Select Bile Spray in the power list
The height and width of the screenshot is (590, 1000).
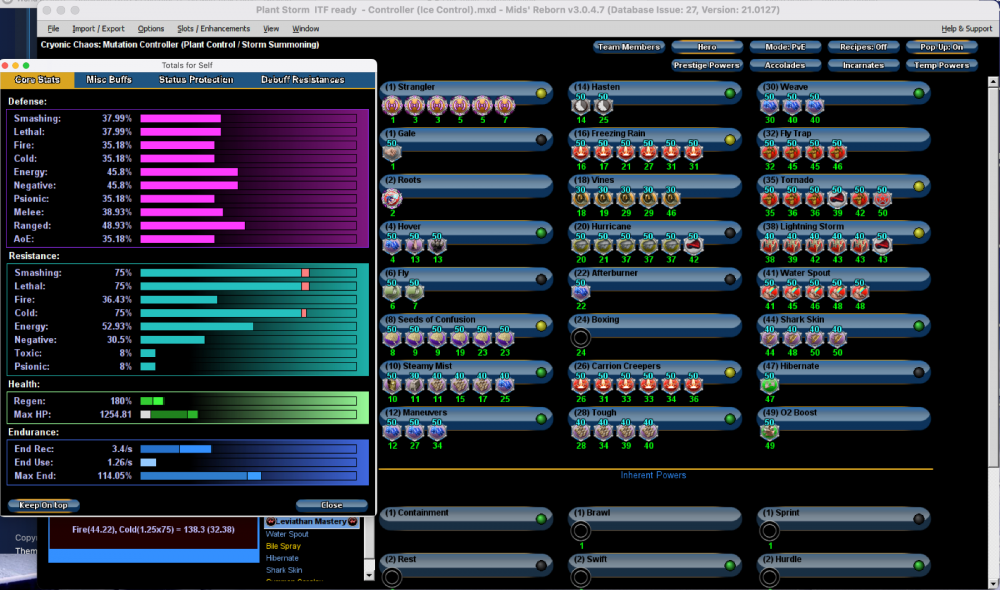pyautogui.click(x=282, y=546)
